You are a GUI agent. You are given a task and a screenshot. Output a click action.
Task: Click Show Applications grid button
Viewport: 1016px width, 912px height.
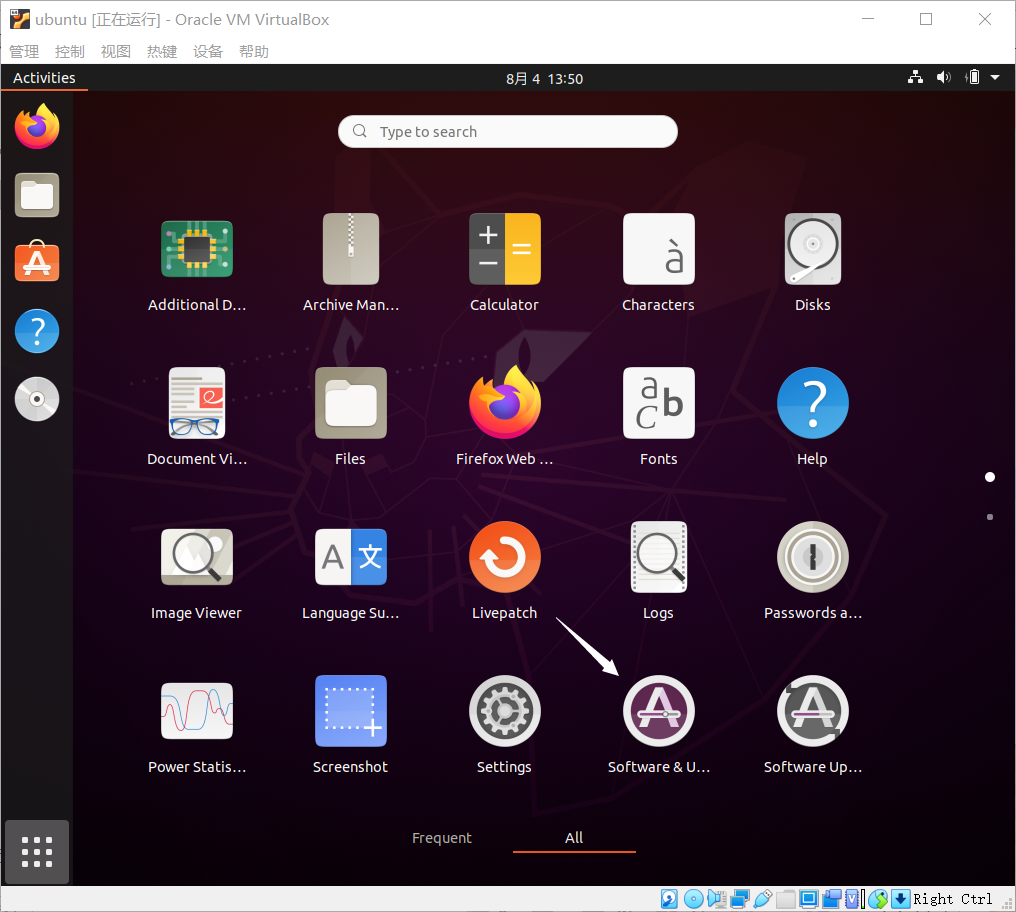click(37, 852)
